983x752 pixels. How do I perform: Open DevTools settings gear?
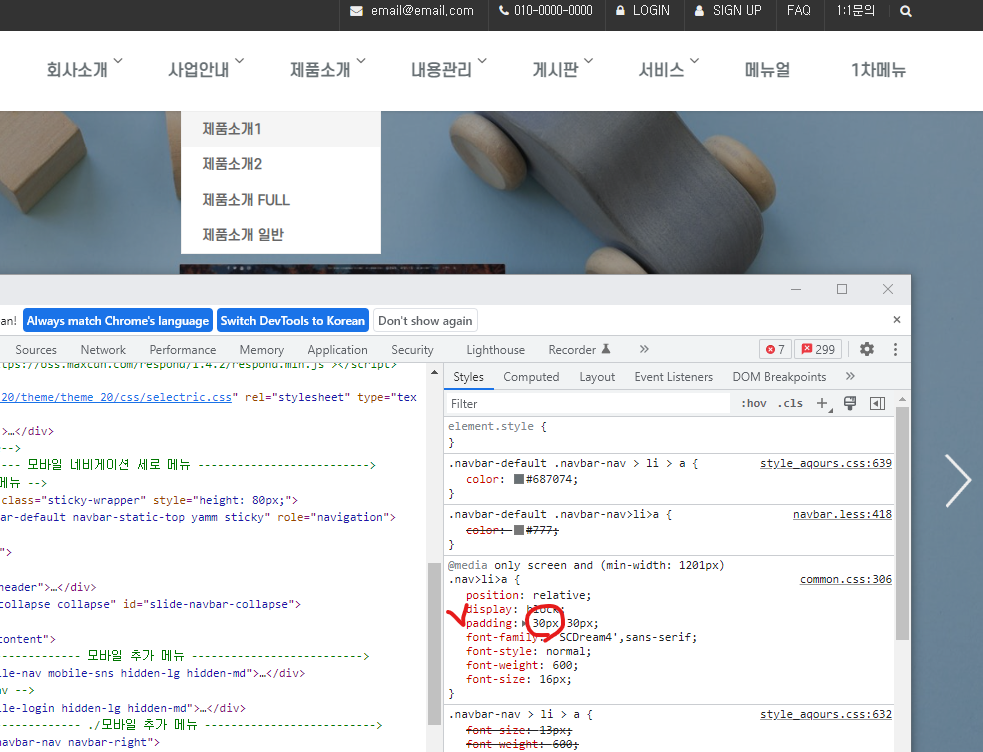[x=866, y=349]
